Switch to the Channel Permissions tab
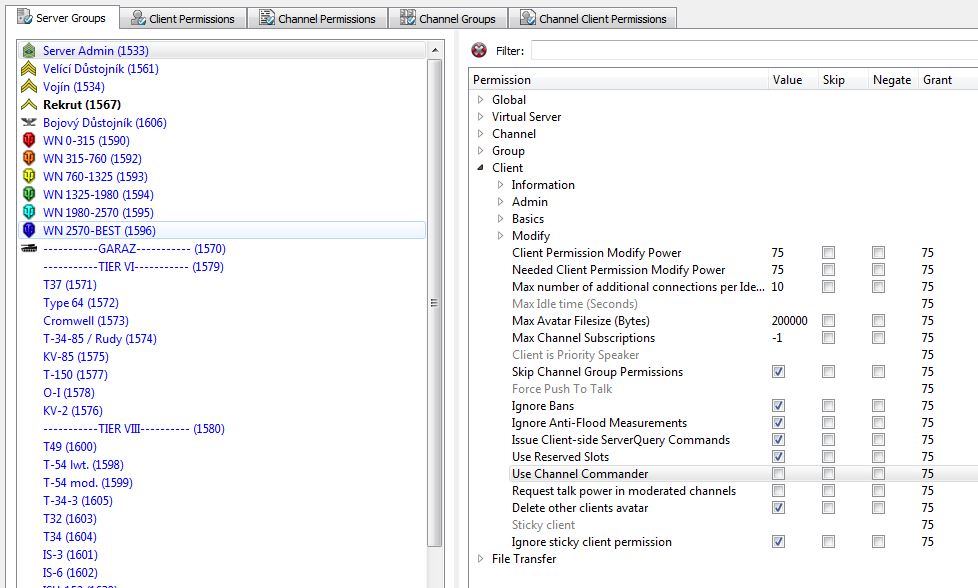978x588 pixels. coord(318,18)
